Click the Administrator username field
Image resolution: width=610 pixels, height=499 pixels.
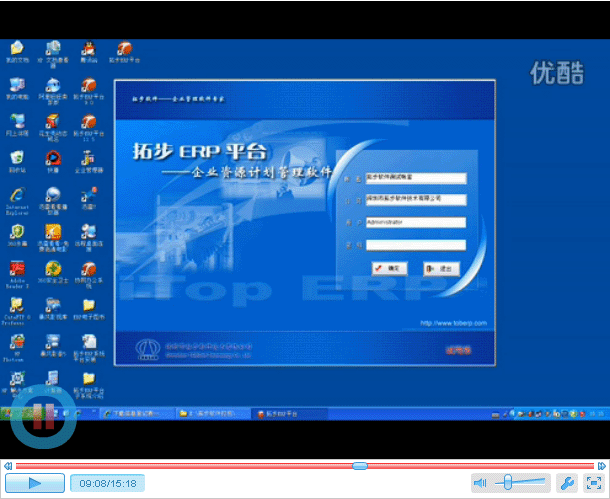[x=415, y=221]
